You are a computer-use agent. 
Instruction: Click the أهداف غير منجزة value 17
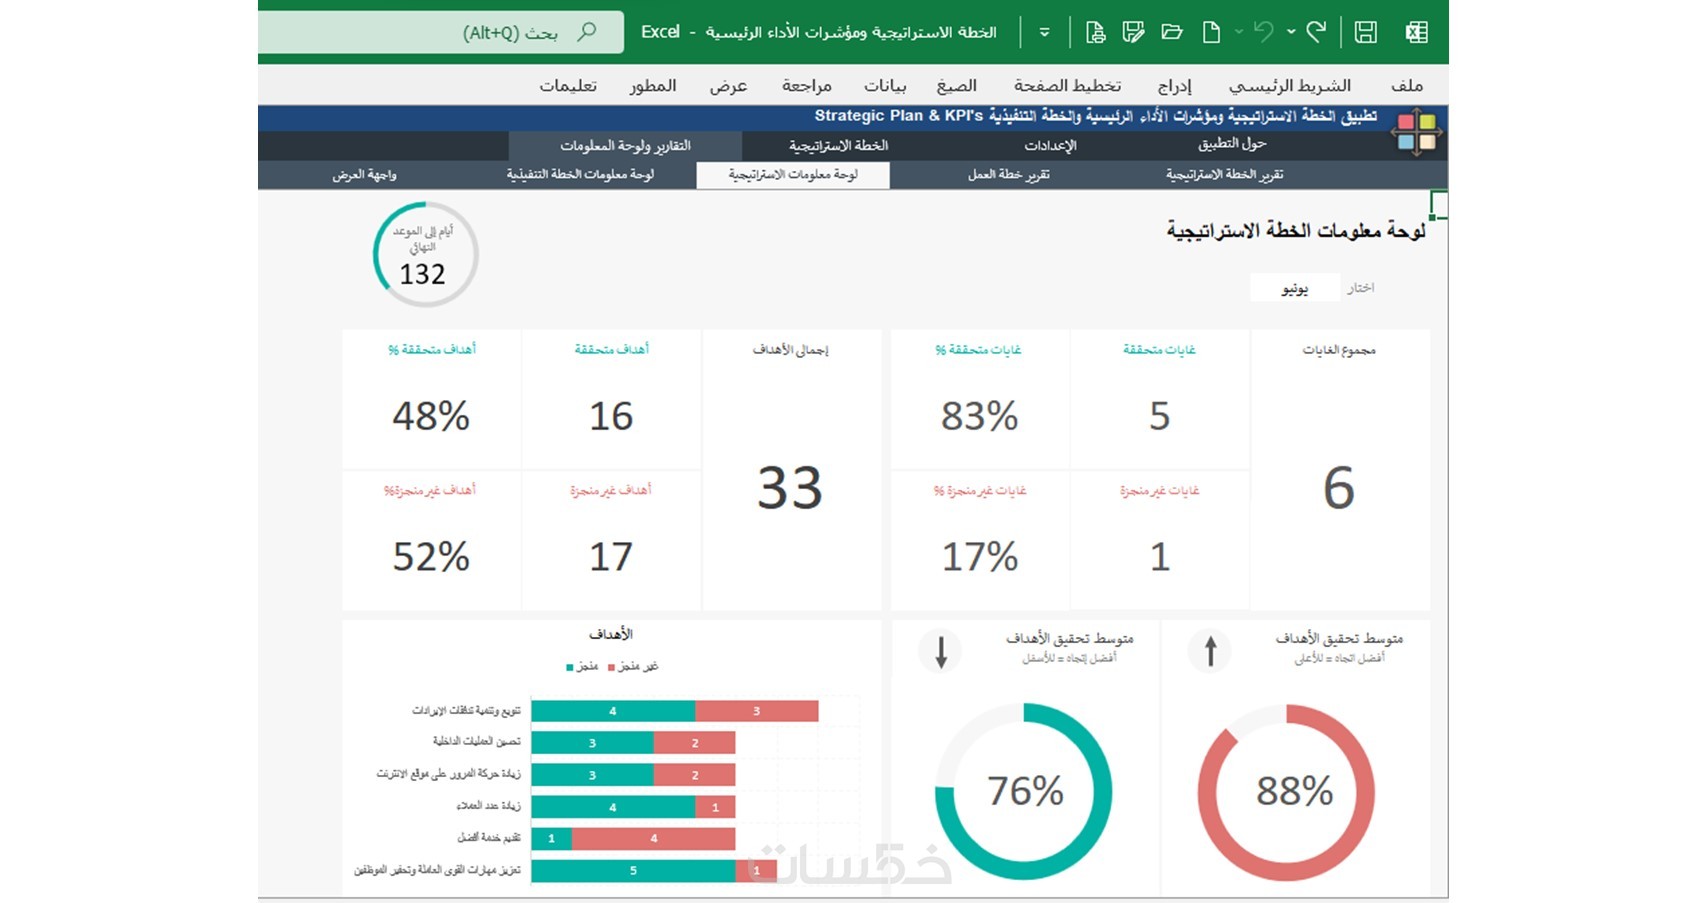point(611,557)
